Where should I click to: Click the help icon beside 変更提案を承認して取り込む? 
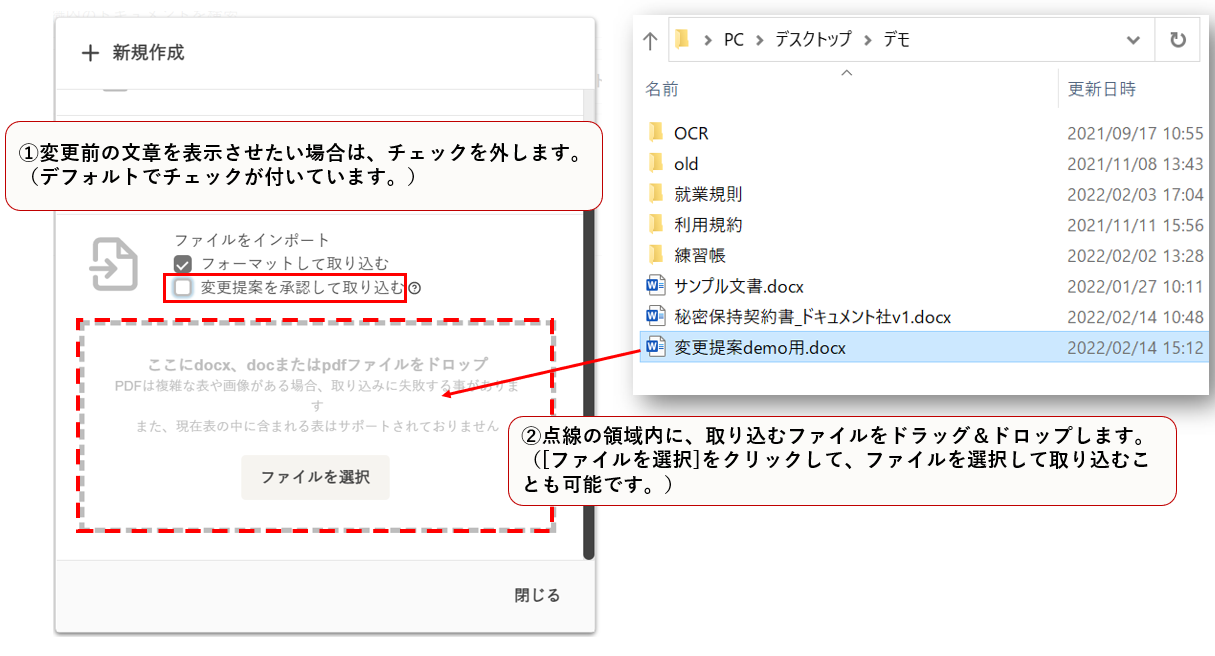415,289
